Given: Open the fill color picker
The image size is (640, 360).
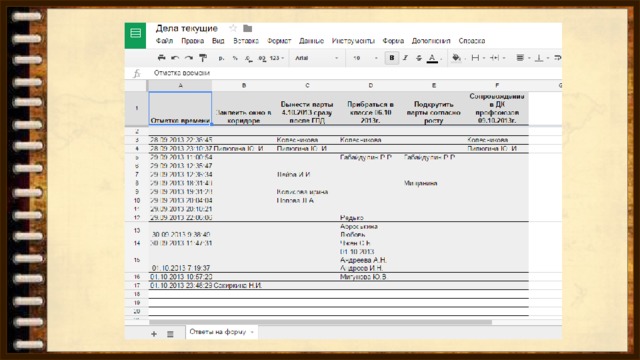Looking at the screenshot, I should tap(457, 58).
